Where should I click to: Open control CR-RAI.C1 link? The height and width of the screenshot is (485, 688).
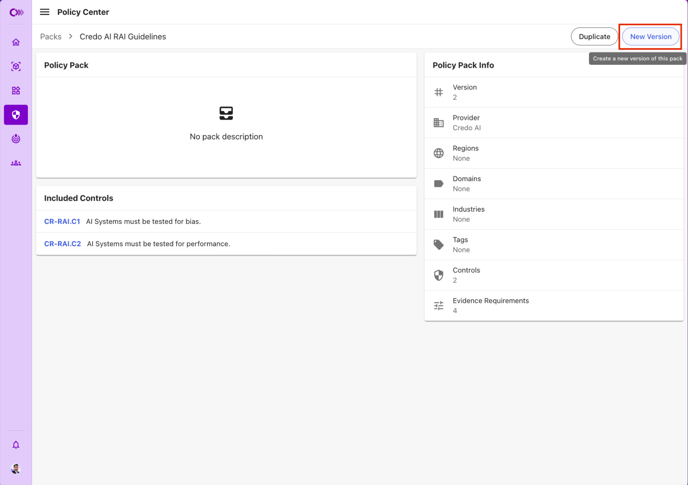pos(62,221)
